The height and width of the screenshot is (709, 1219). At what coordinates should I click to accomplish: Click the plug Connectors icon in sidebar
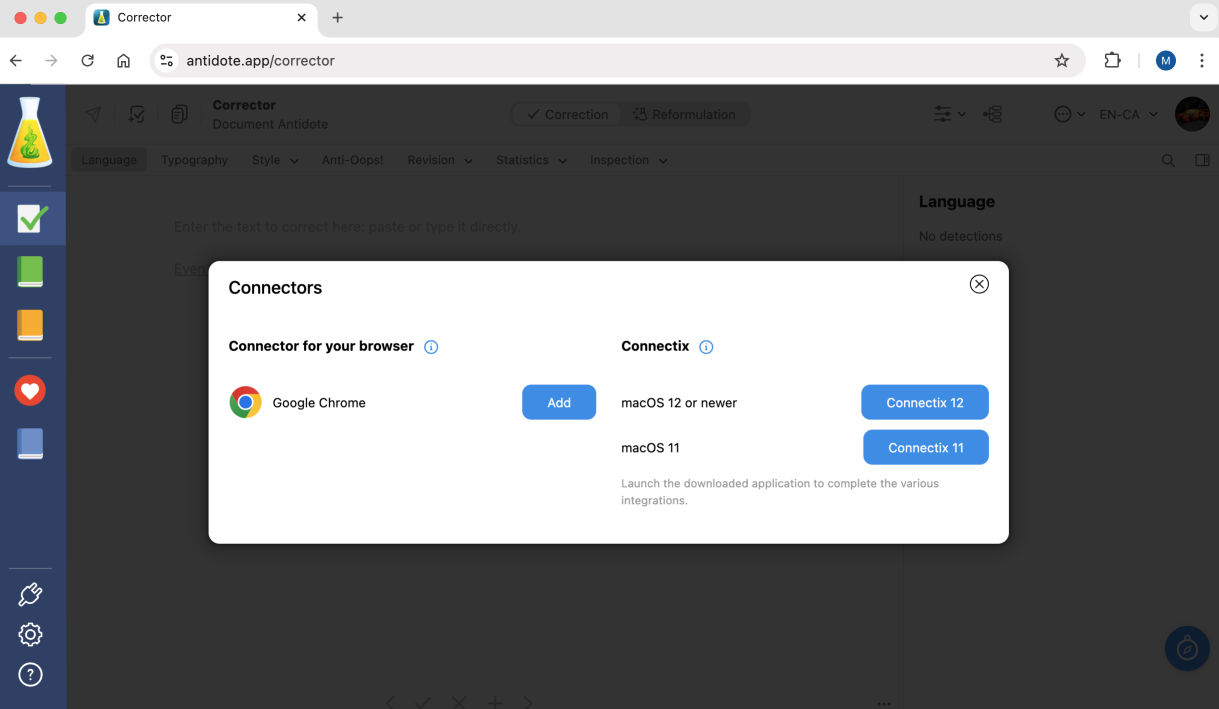click(30, 595)
